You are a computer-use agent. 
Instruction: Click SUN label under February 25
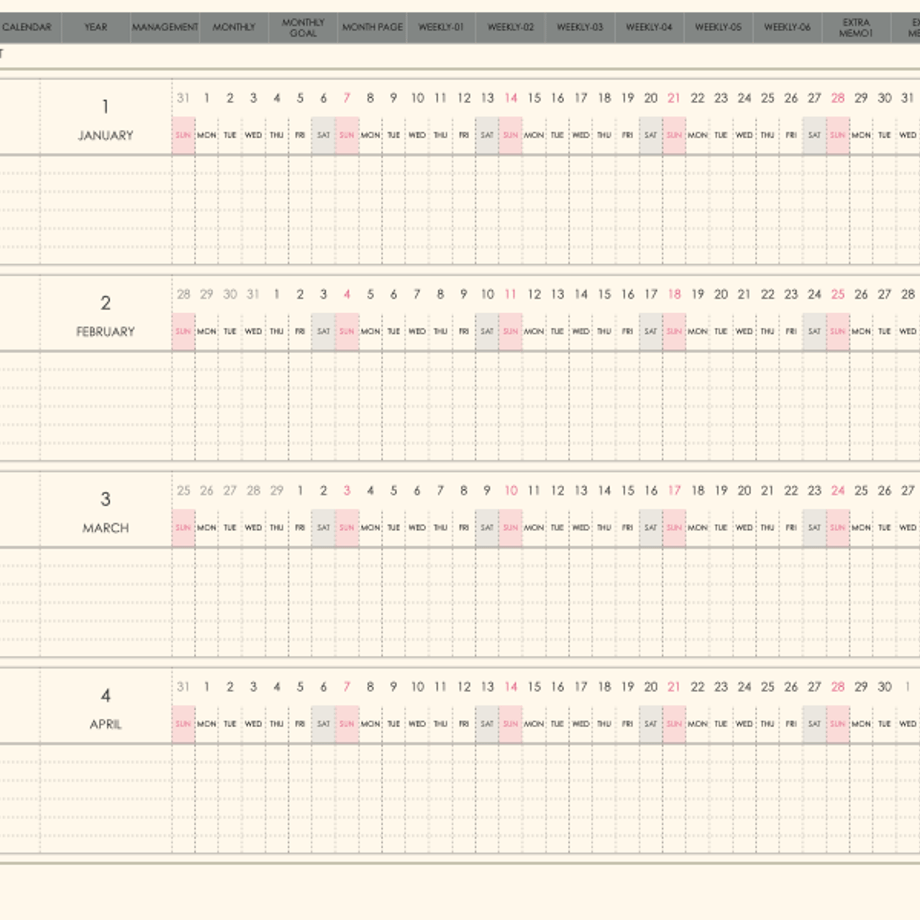point(838,332)
